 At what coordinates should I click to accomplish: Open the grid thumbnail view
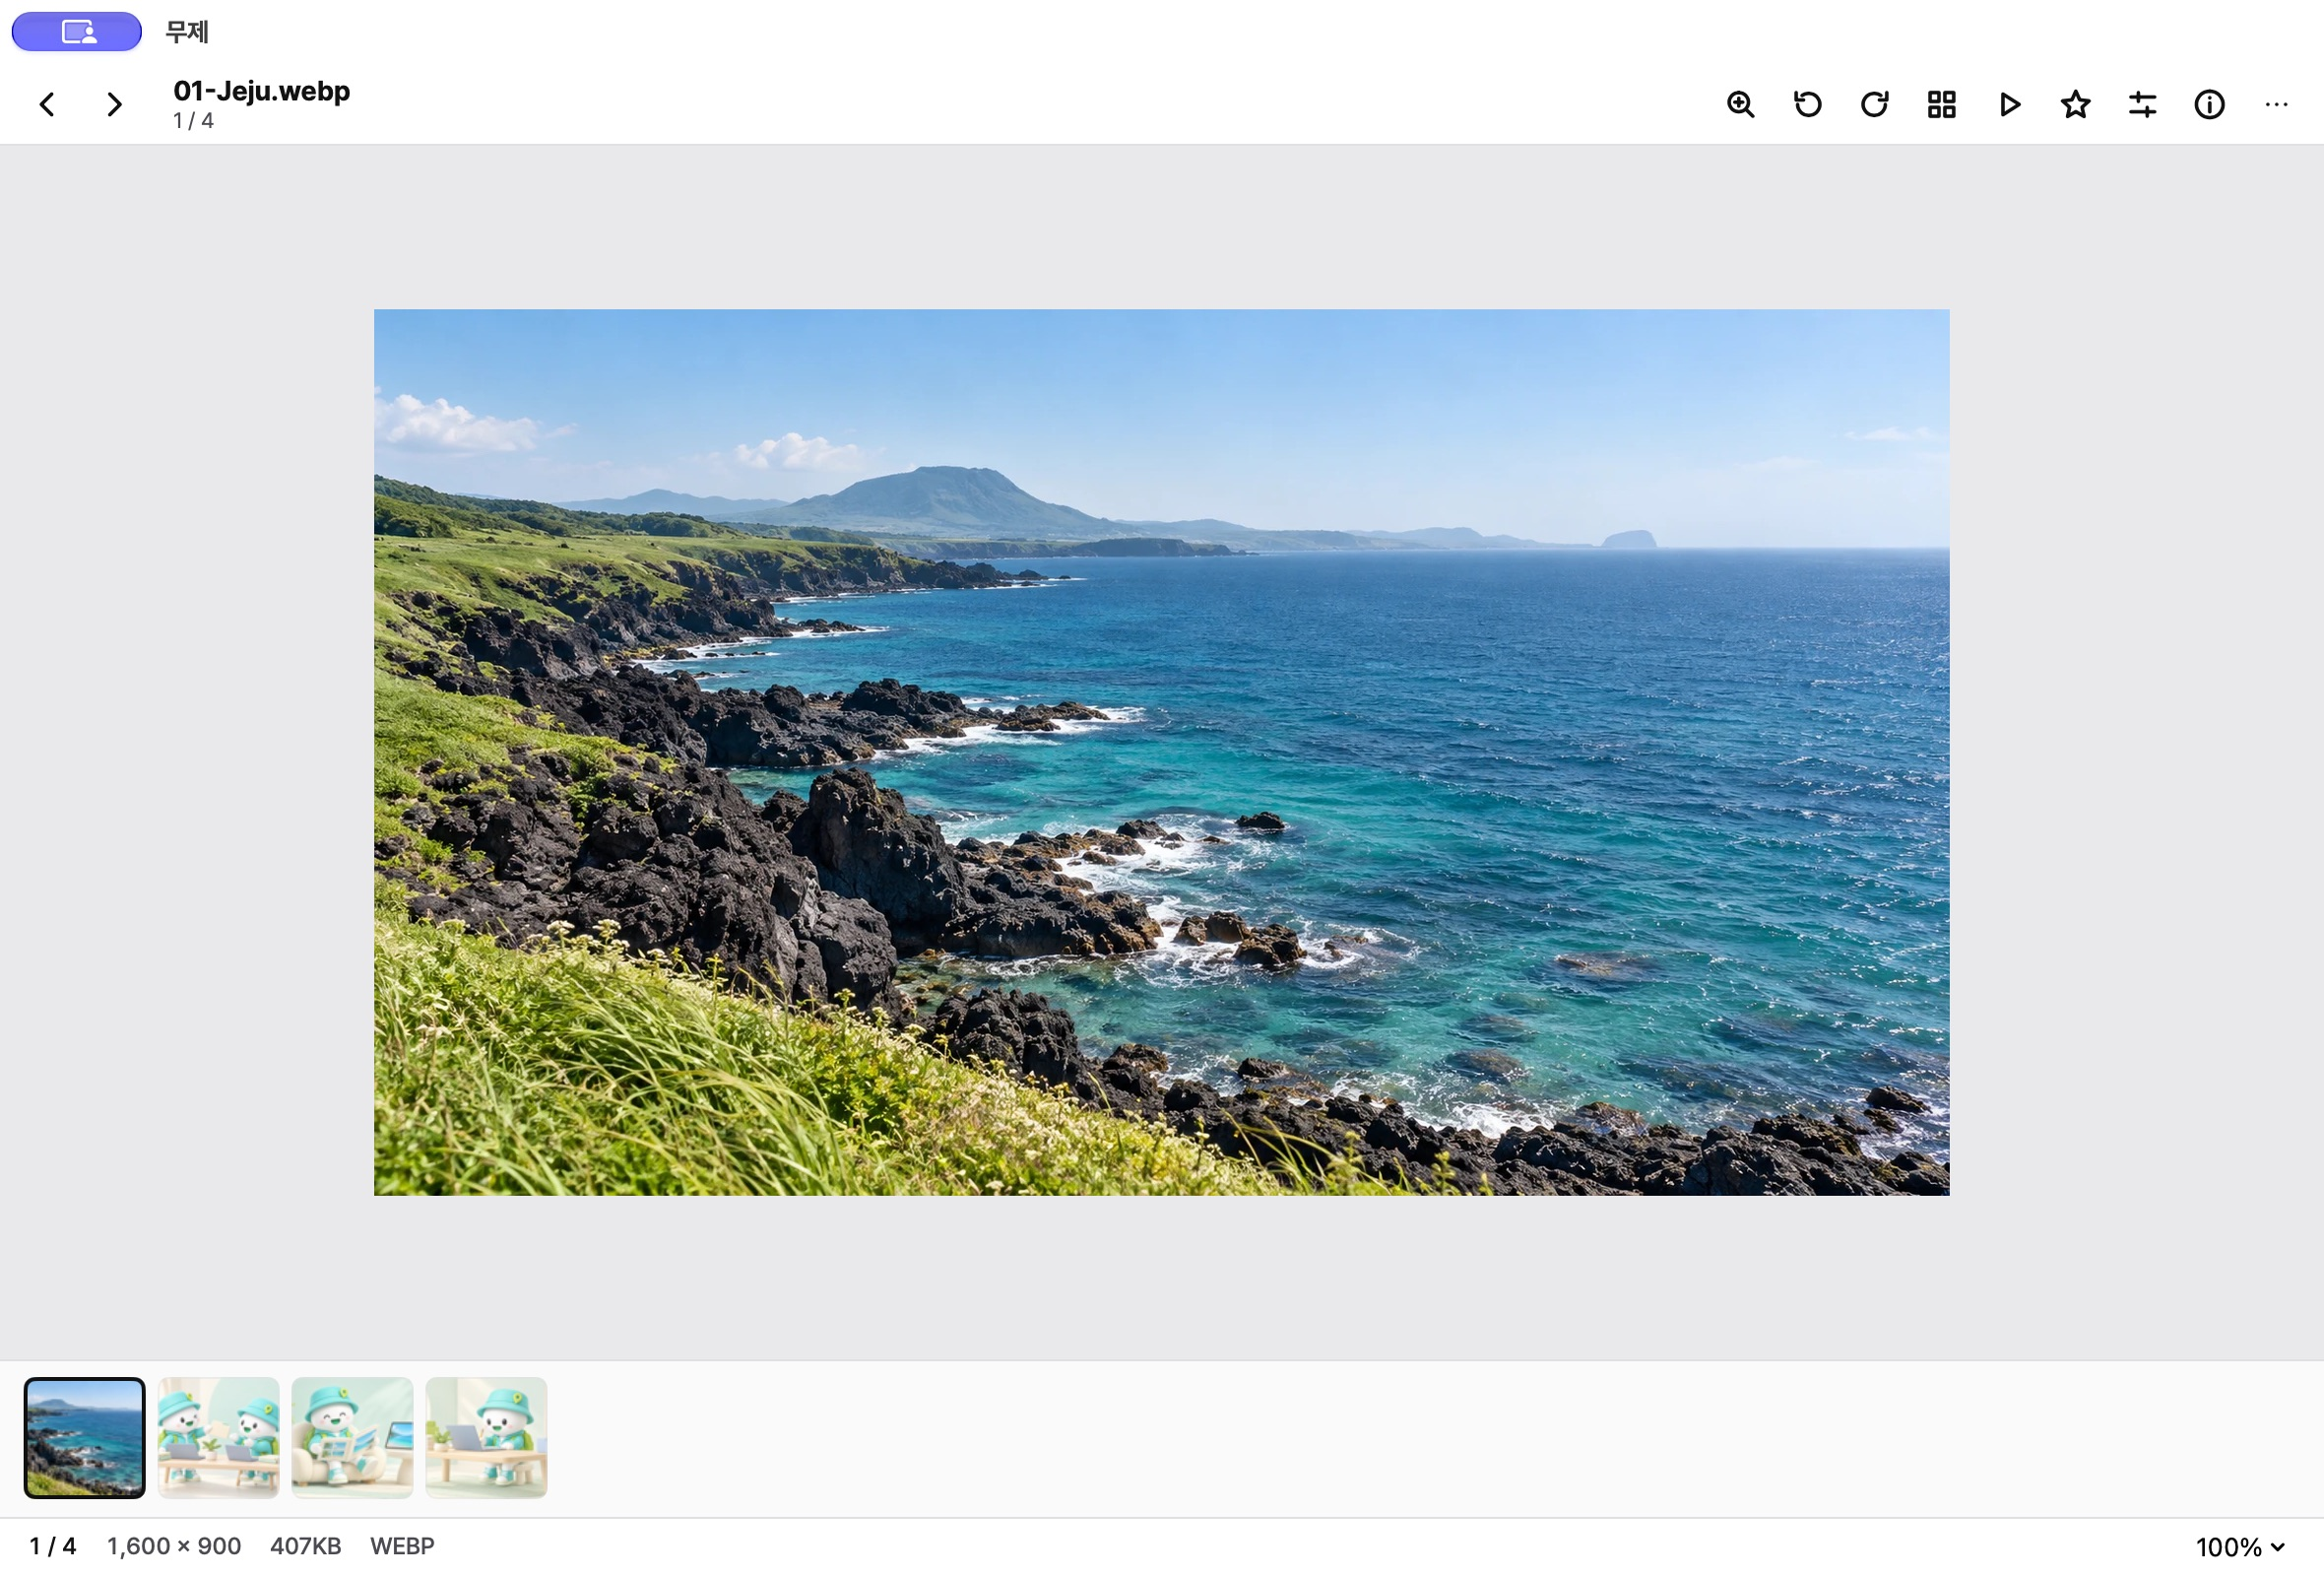[x=1941, y=104]
